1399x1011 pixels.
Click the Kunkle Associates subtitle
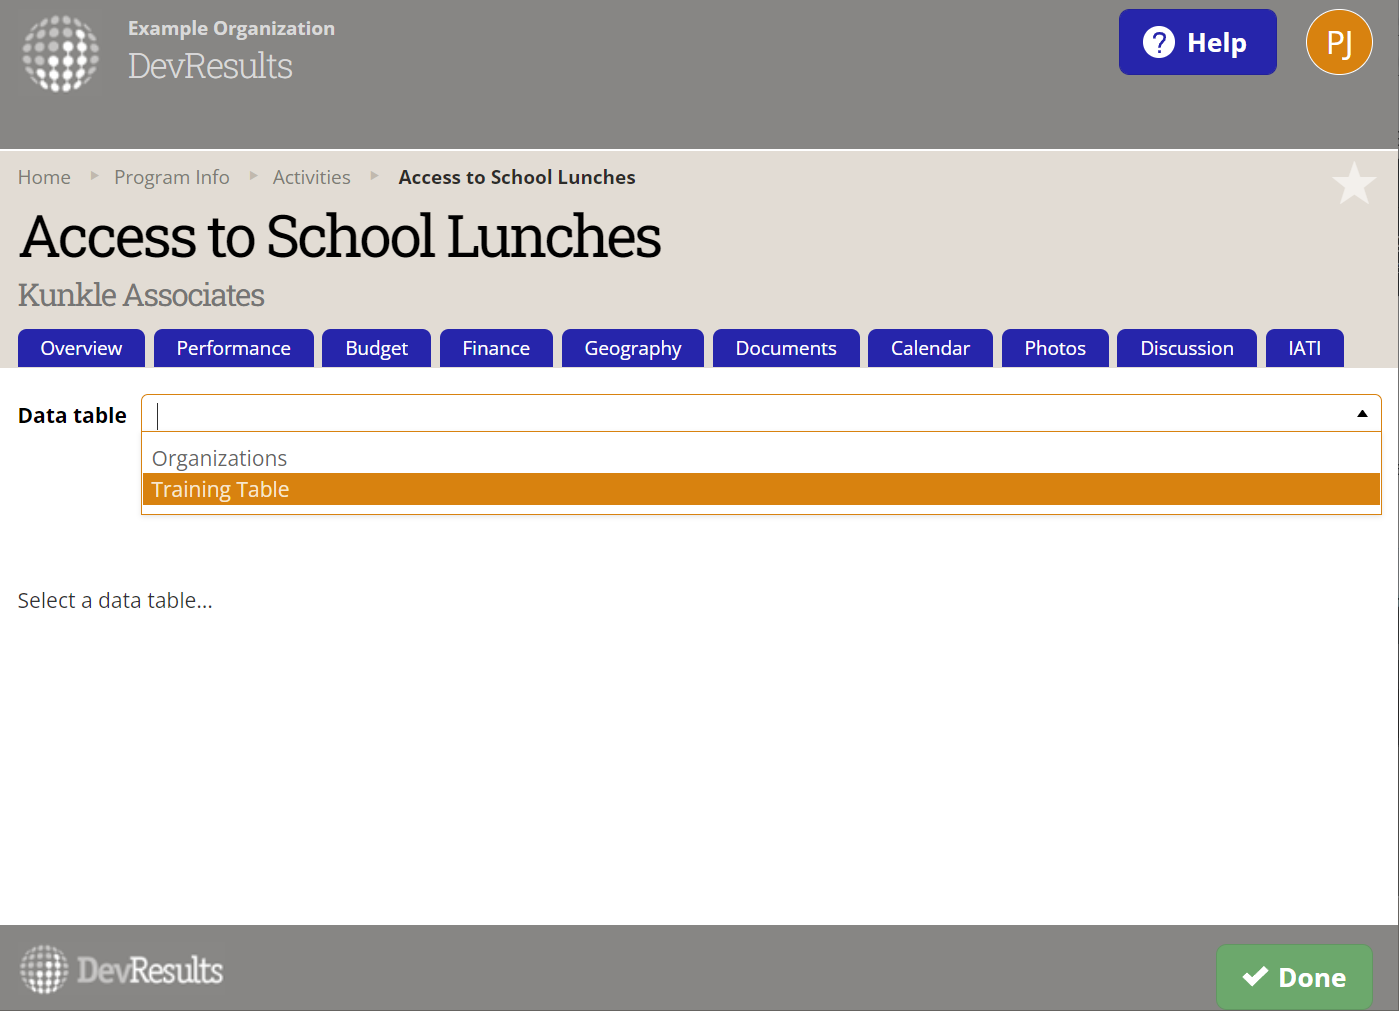pos(141,295)
